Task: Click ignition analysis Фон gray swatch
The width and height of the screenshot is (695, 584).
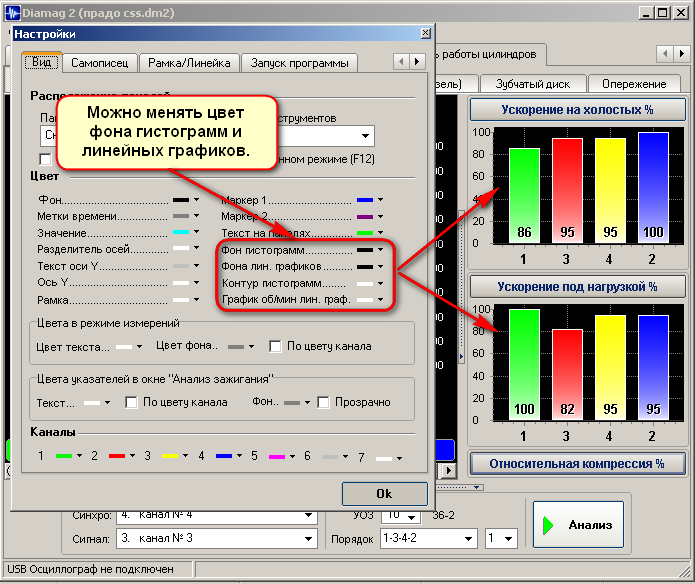Action: point(292,403)
